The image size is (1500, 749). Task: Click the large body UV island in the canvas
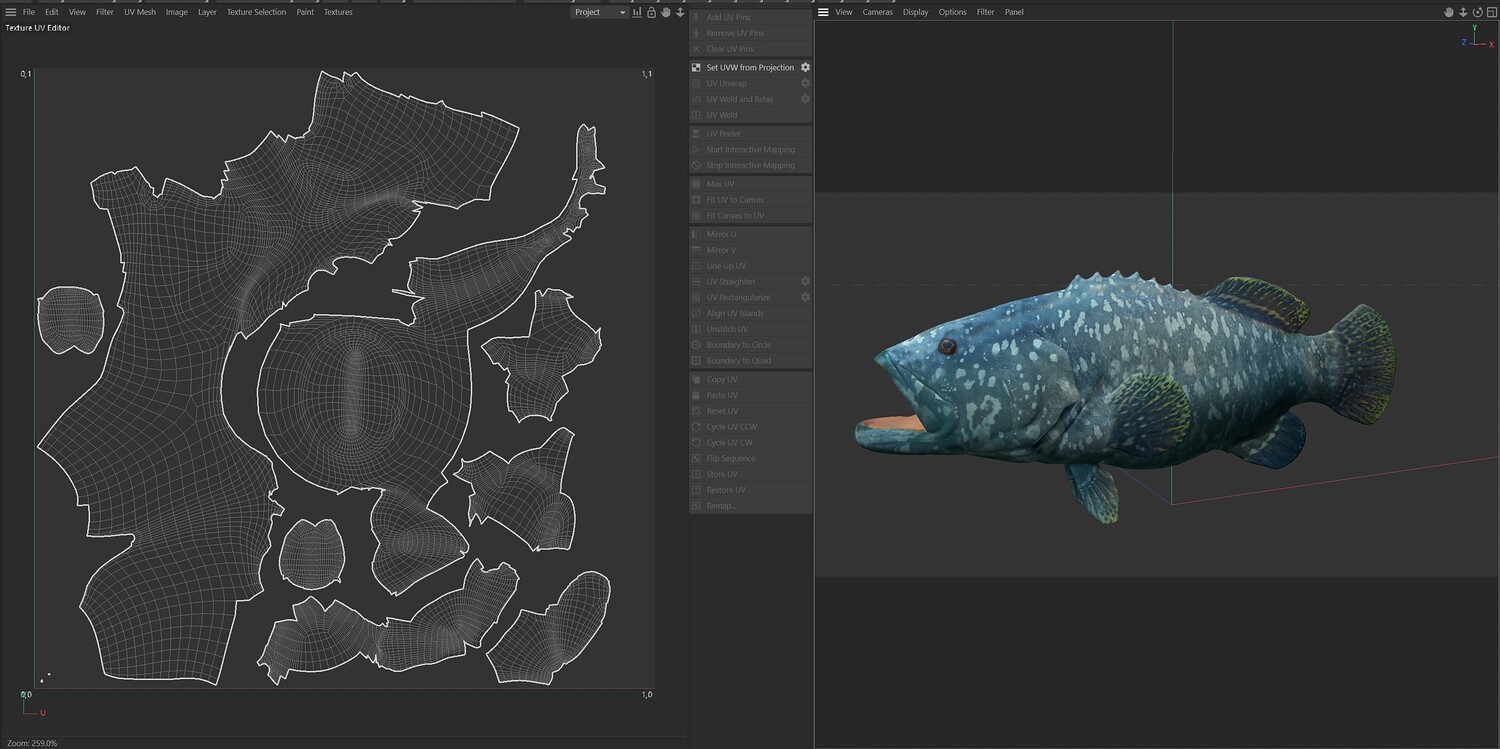pyautogui.click(x=150, y=400)
